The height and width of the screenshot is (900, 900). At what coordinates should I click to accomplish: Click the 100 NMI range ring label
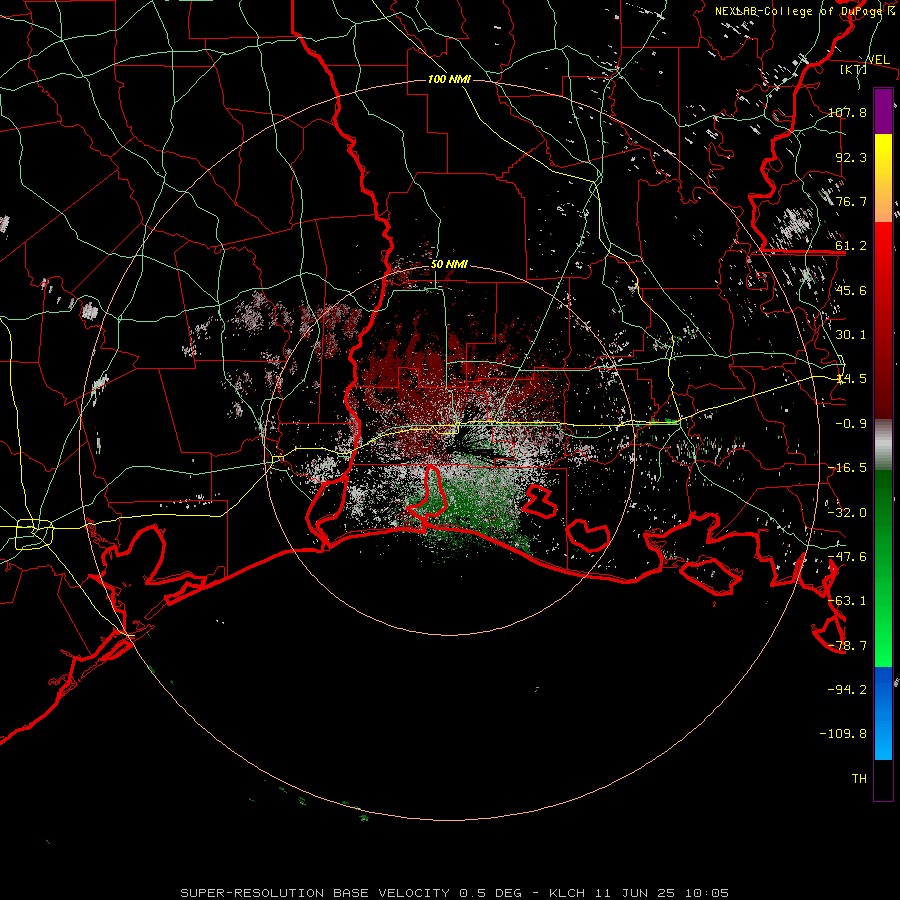click(449, 79)
